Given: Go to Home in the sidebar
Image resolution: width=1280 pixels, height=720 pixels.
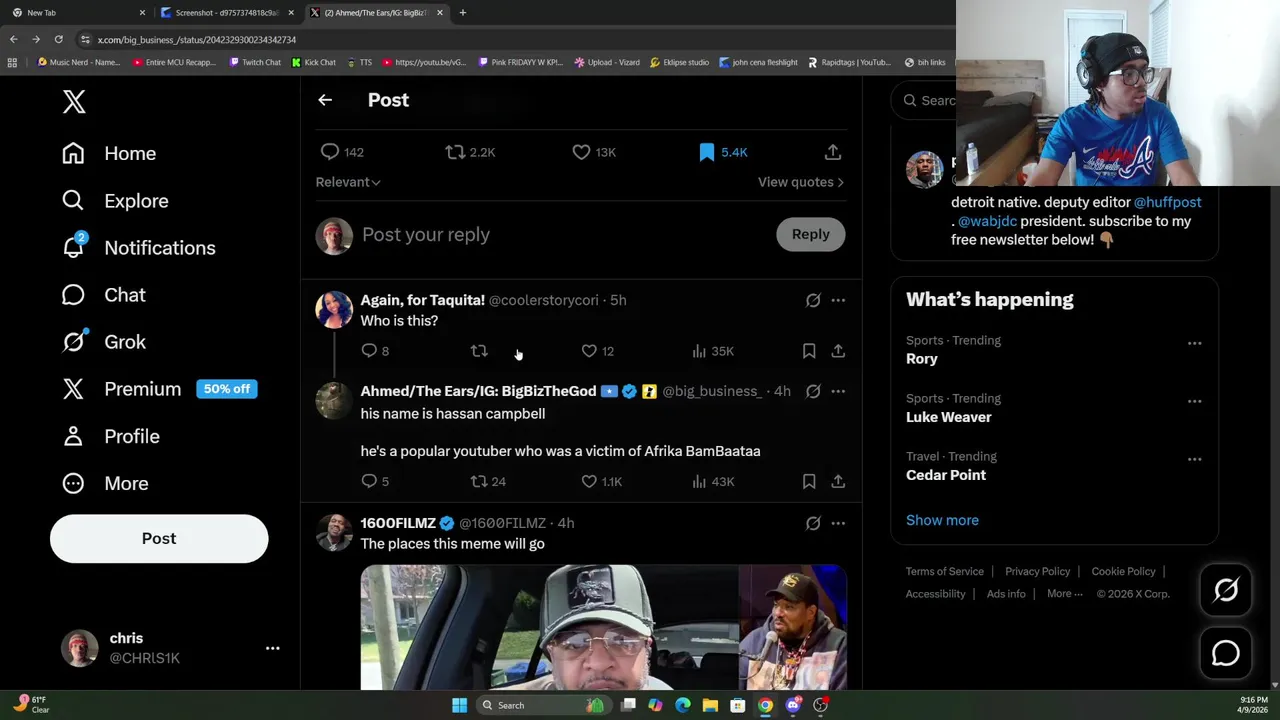Looking at the screenshot, I should tap(130, 153).
